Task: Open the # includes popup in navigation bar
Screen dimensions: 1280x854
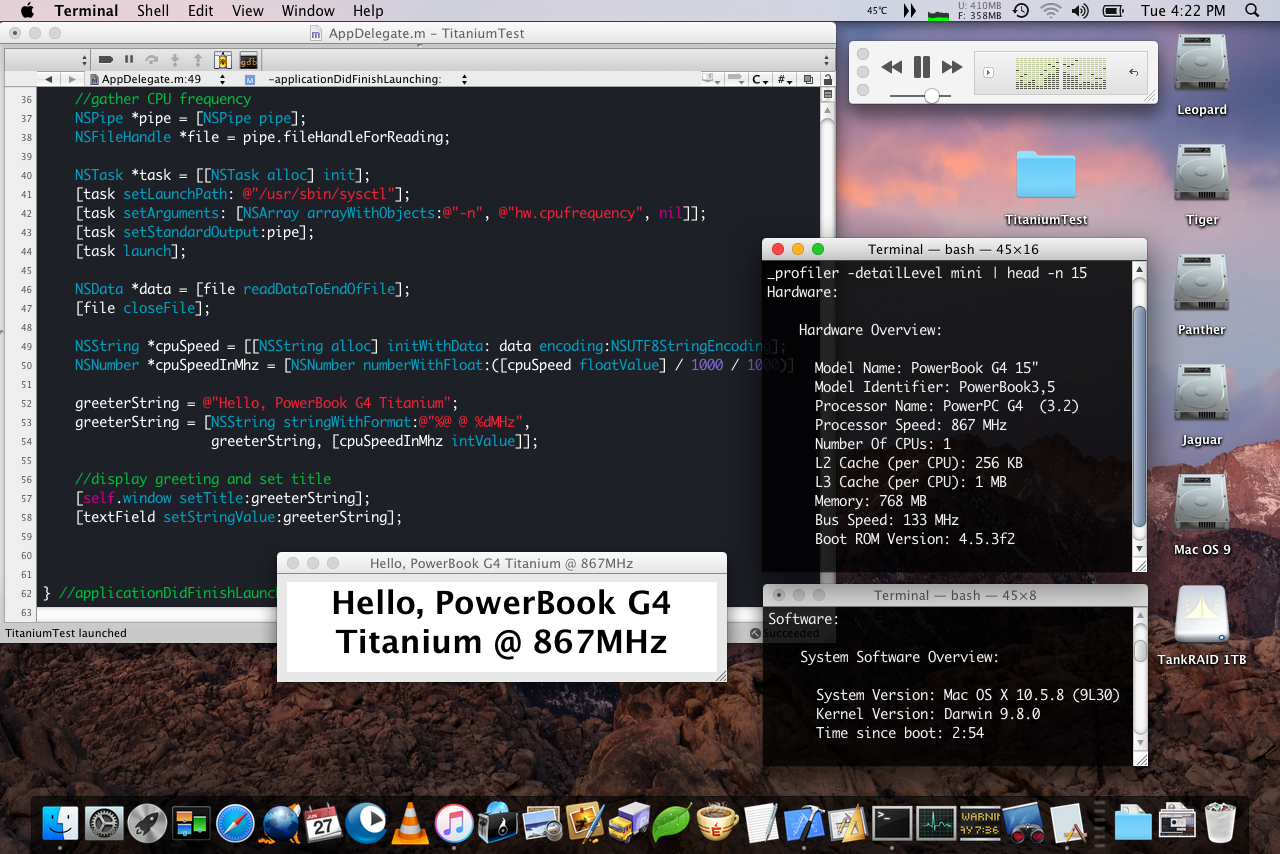Action: [785, 79]
